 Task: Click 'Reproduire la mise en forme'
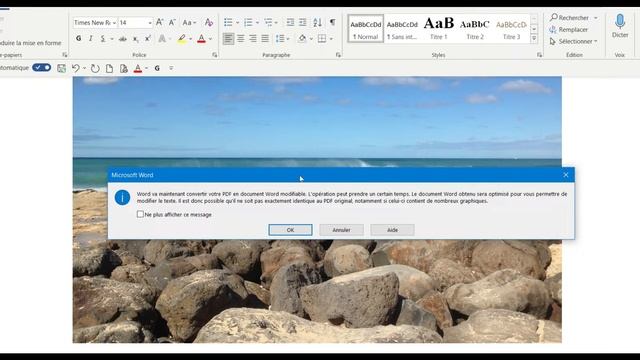pyautogui.click(x=31, y=43)
